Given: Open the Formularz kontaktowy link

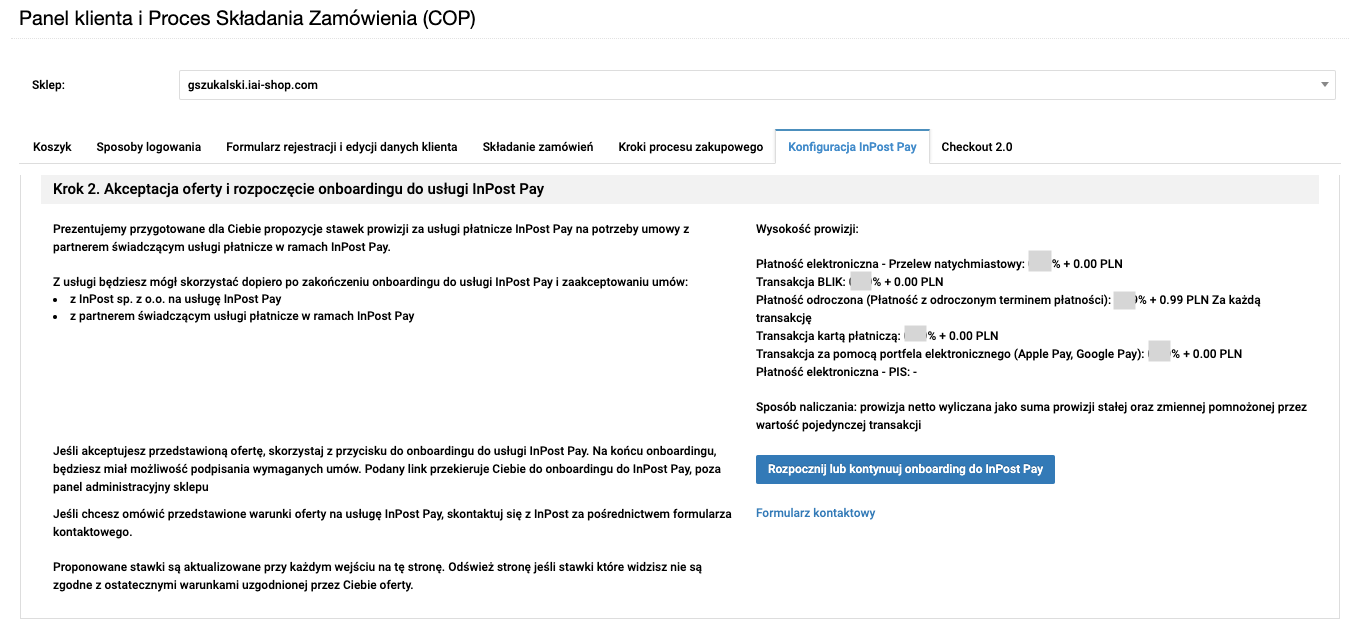Looking at the screenshot, I should coord(815,513).
